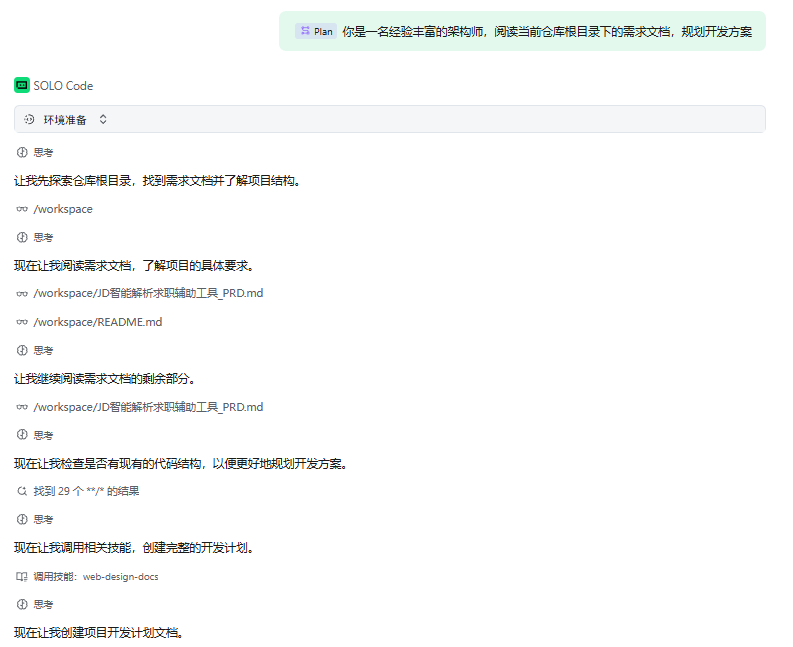This screenshot has height=647, width=793.
Task: Open PRD.md link directly above README.md
Action: point(148,293)
